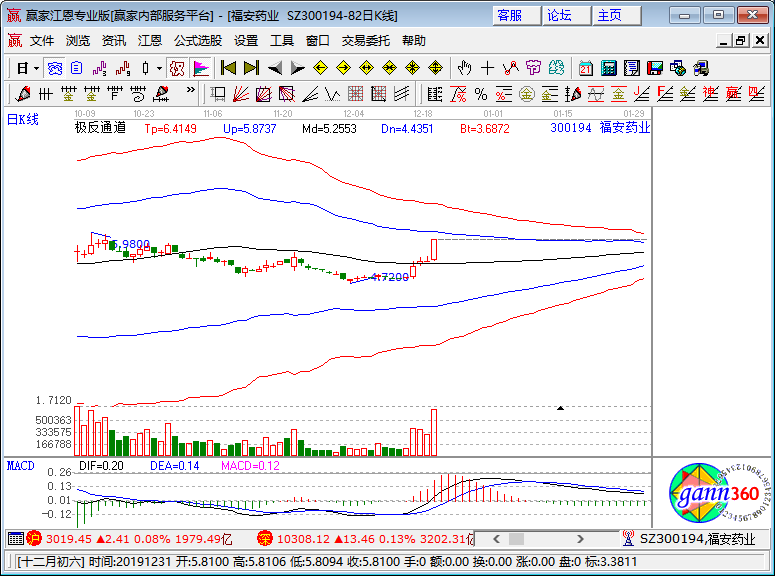The height and width of the screenshot is (576, 775).
Task: Select the hand pan tool
Action: (464, 68)
